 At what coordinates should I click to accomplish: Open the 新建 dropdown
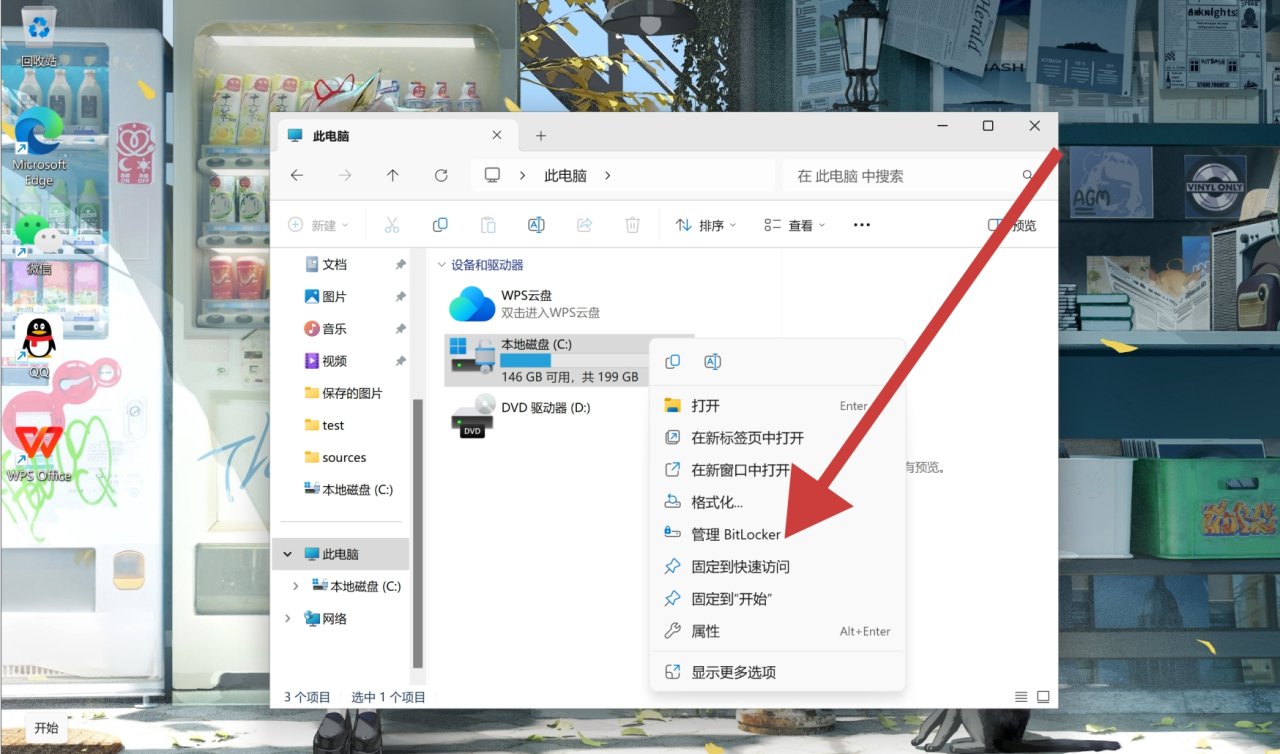318,225
